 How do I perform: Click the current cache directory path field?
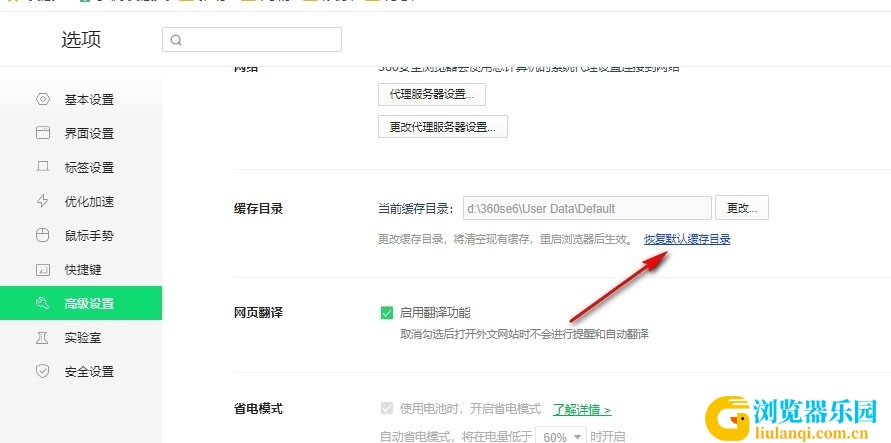pyautogui.click(x=587, y=208)
